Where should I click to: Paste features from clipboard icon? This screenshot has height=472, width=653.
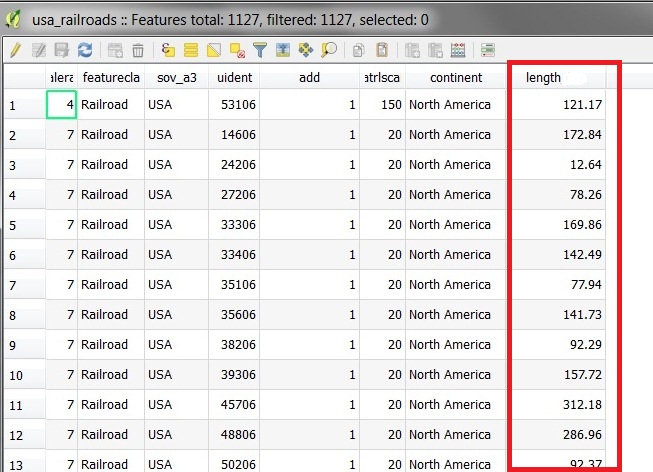point(382,50)
